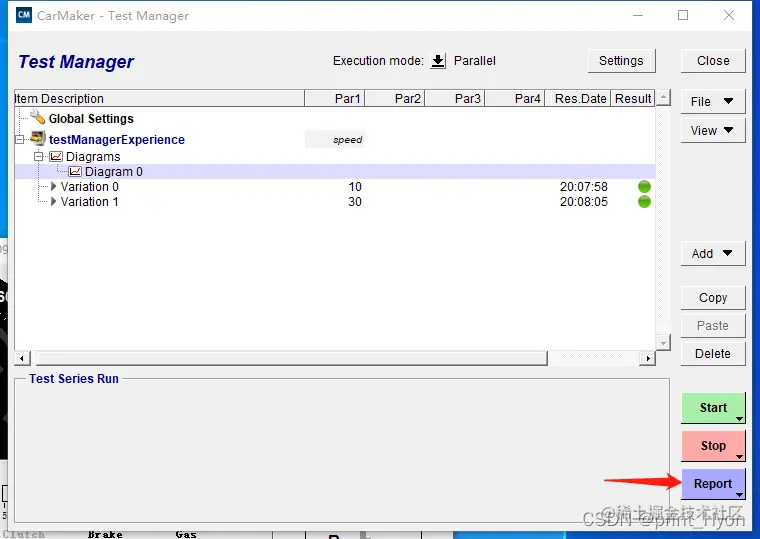
Task: Click the Par4 column header
Action: tap(515, 98)
